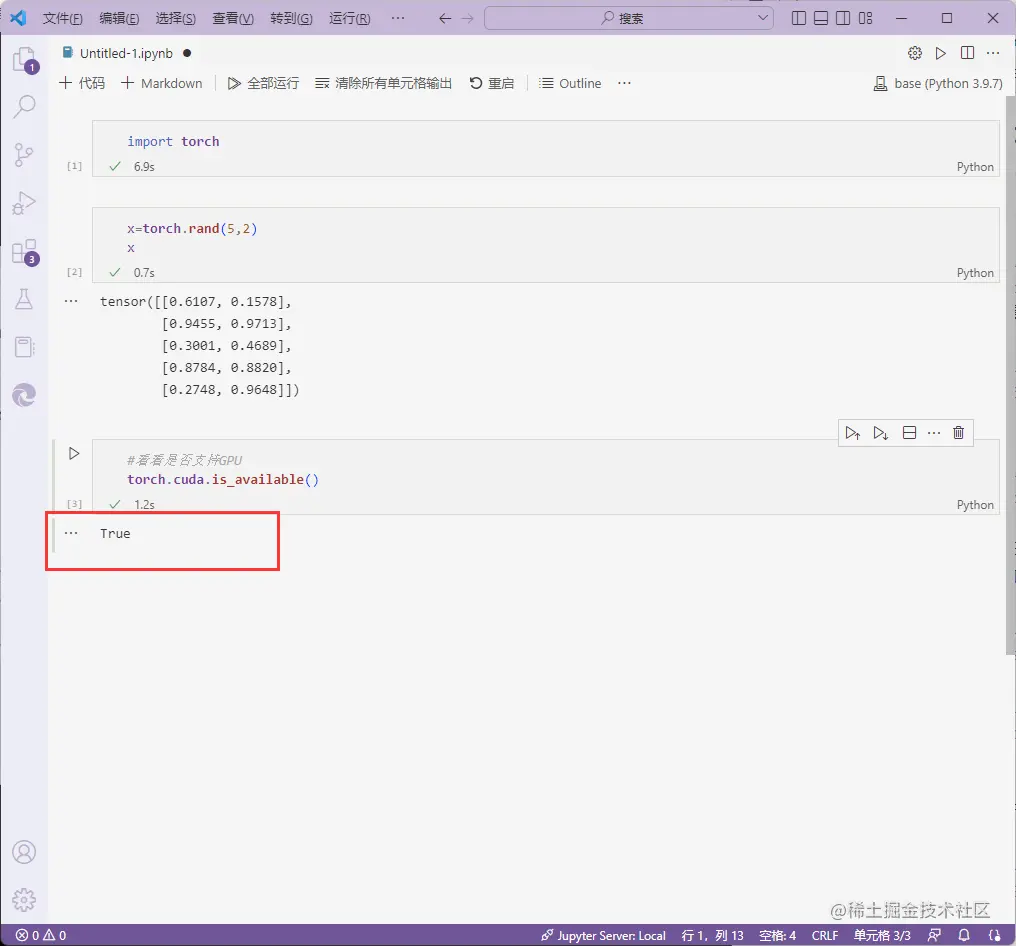Screen dimensions: 1016x946
Task: Open more cell actions in cell toolbar
Action: tap(934, 433)
